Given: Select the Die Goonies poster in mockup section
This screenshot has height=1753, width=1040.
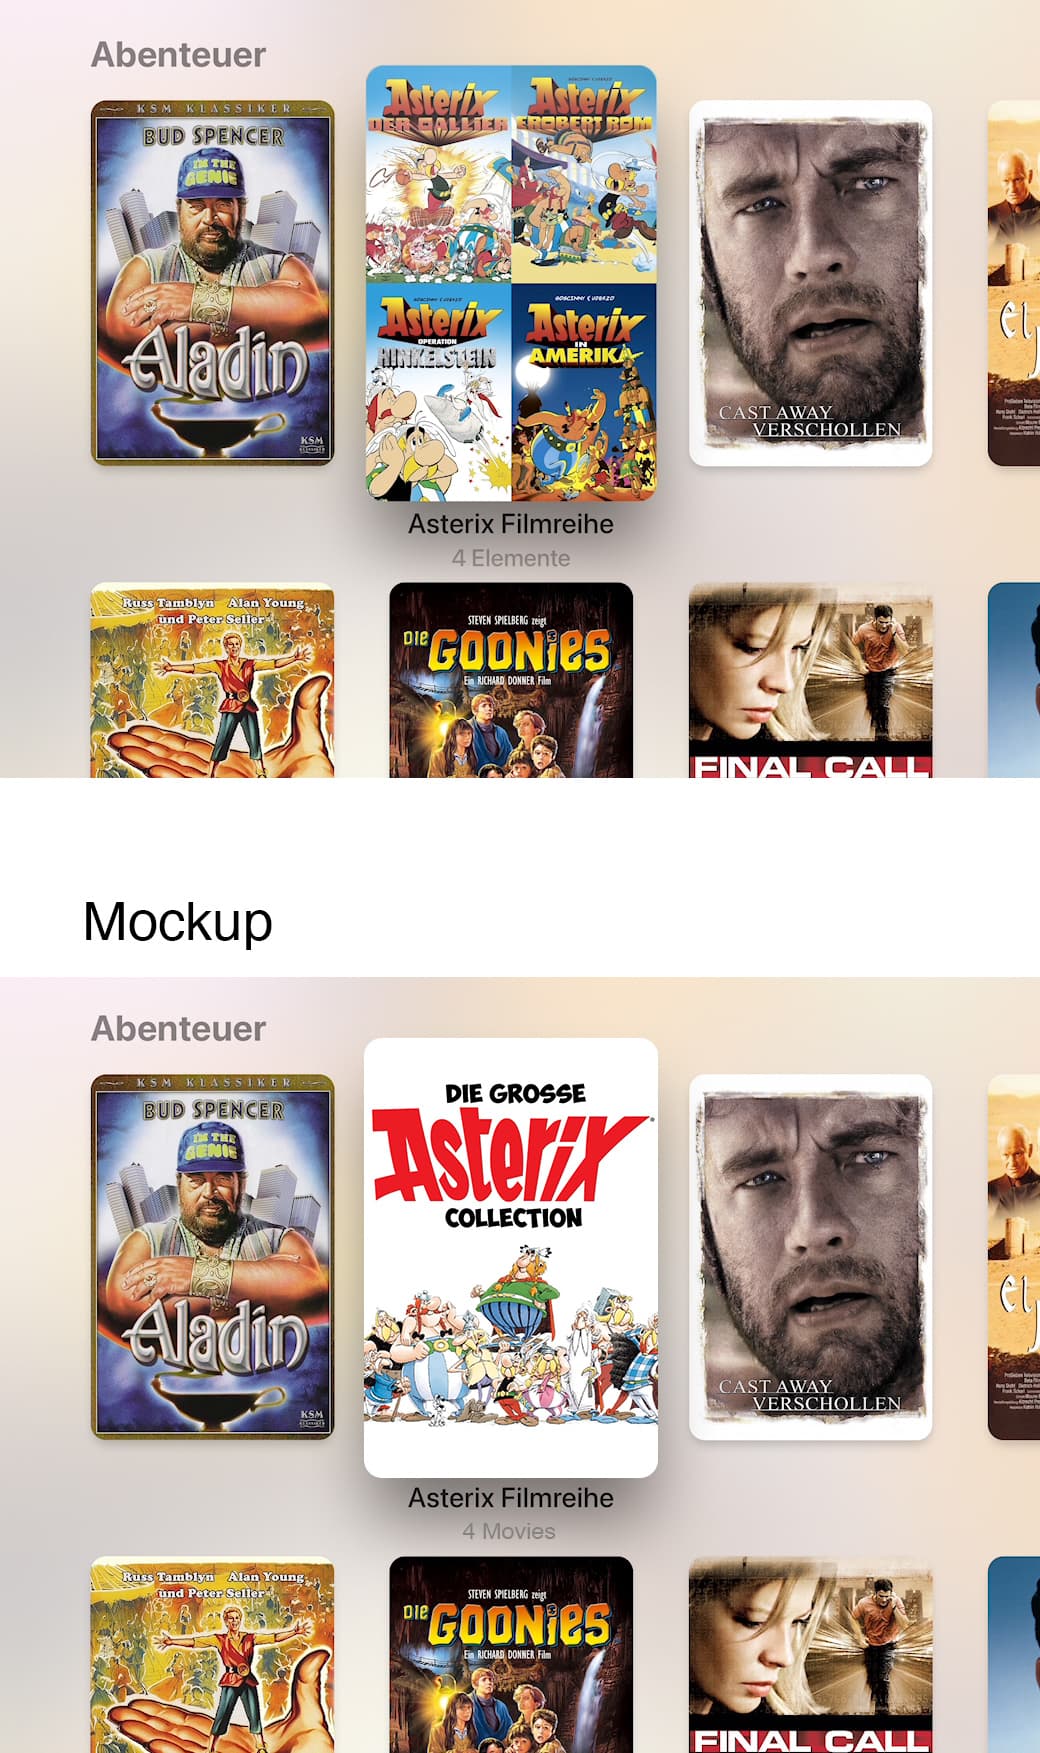Looking at the screenshot, I should (x=511, y=1654).
